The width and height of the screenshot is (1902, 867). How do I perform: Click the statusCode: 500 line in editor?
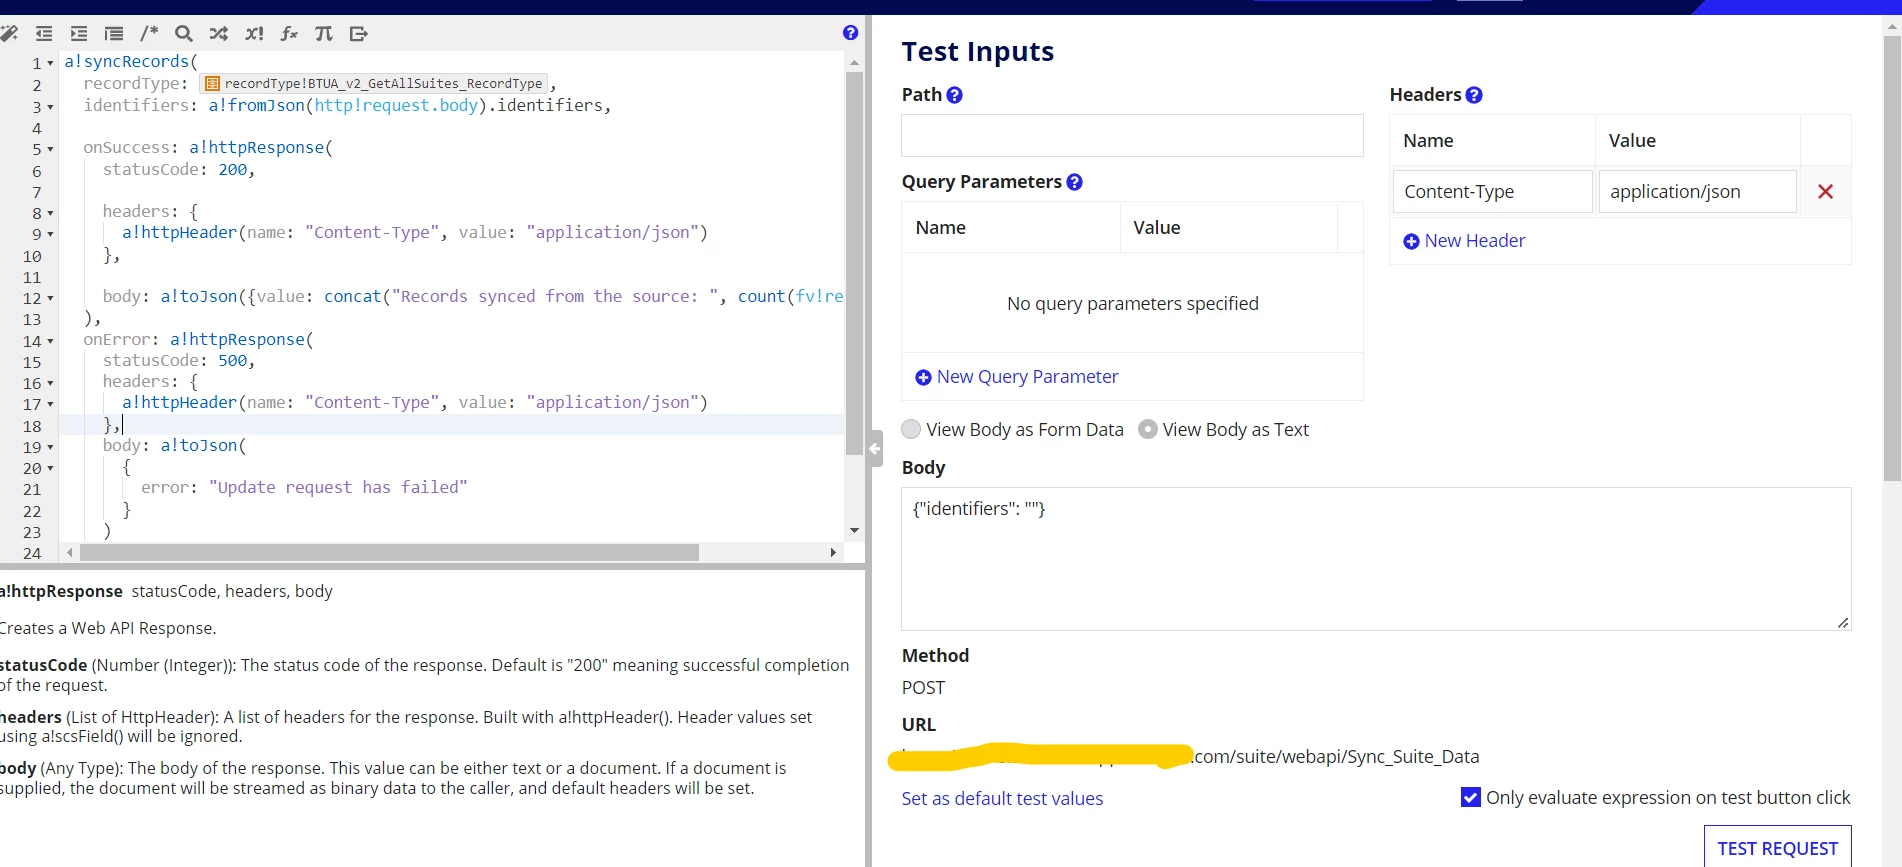179,361
